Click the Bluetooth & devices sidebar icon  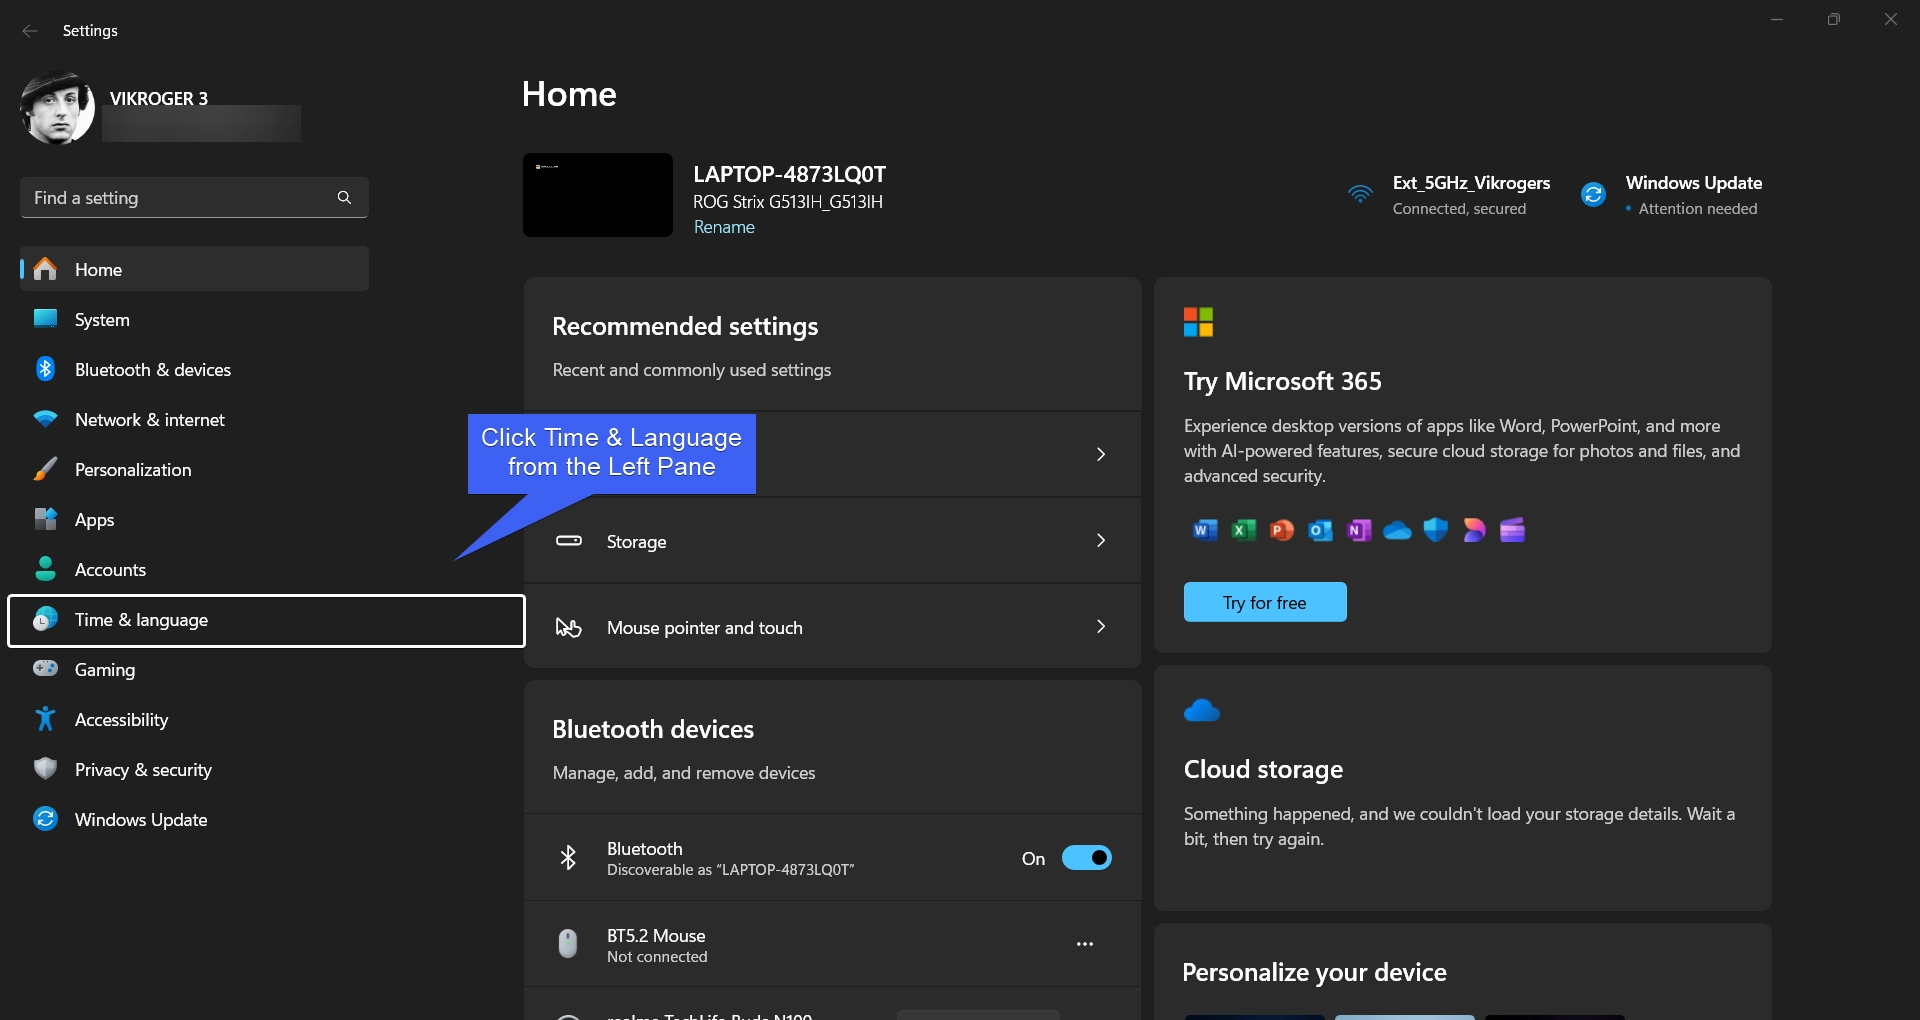[x=45, y=369]
